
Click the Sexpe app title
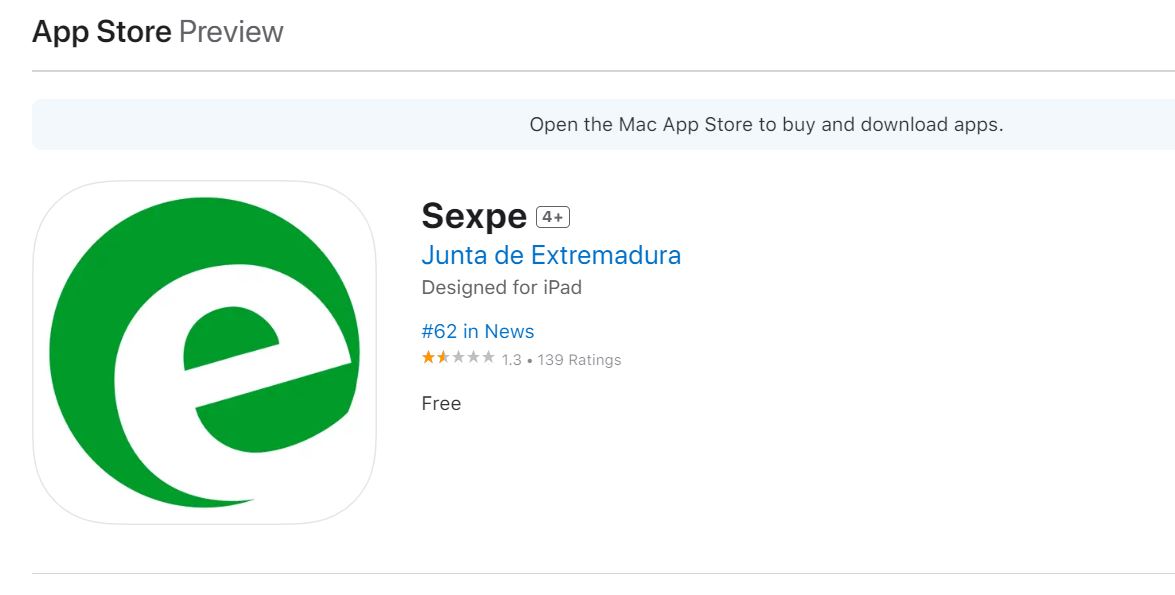(x=474, y=216)
